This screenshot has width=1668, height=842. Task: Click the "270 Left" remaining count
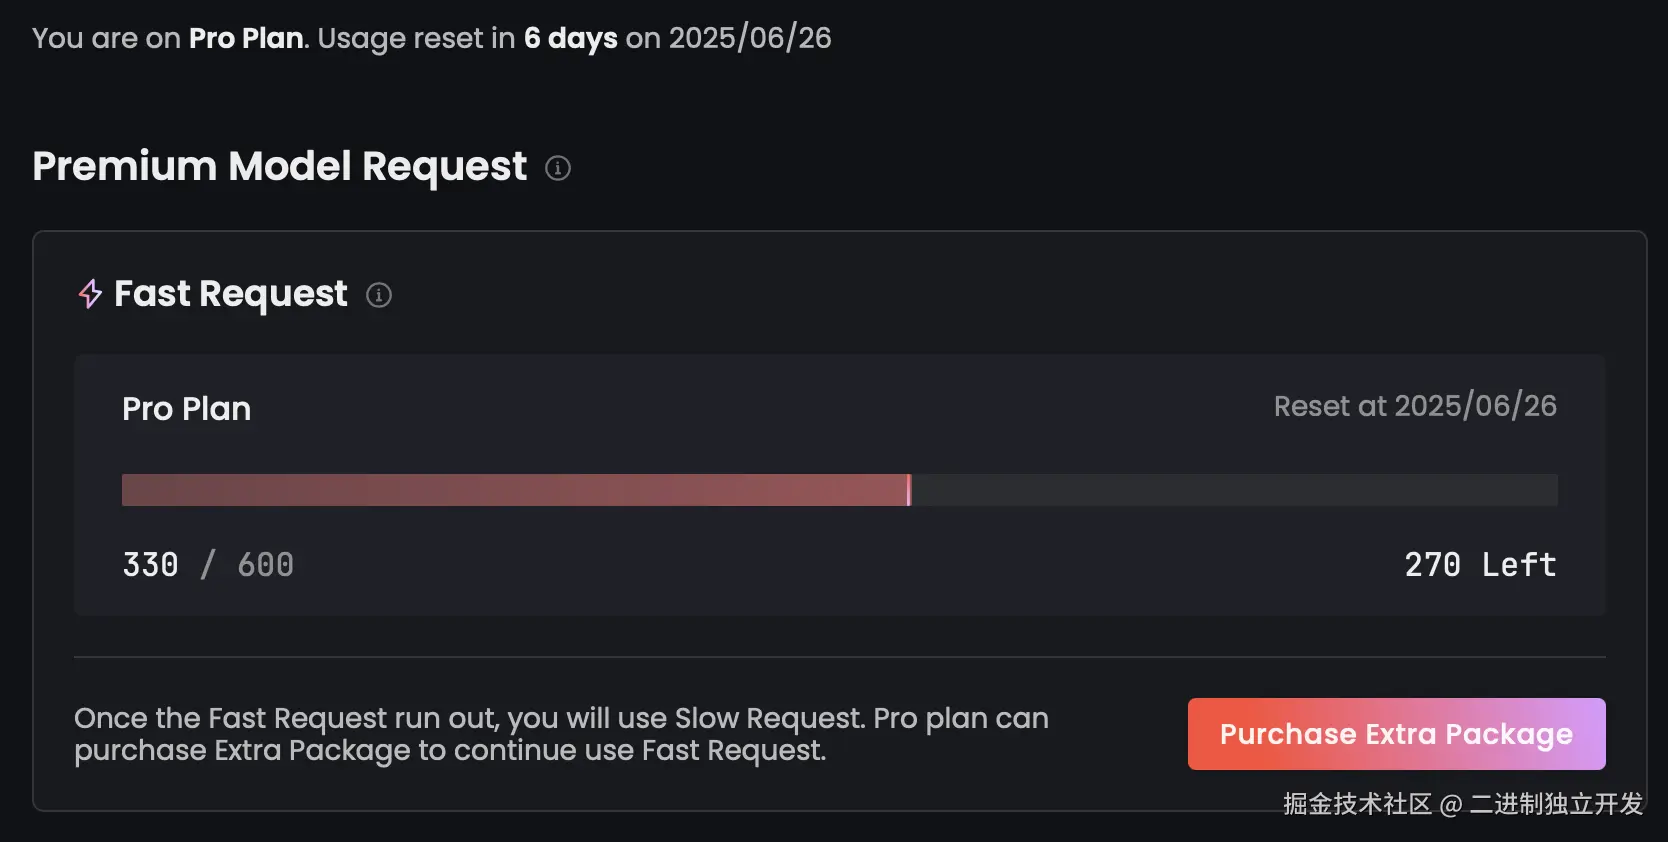pos(1480,565)
